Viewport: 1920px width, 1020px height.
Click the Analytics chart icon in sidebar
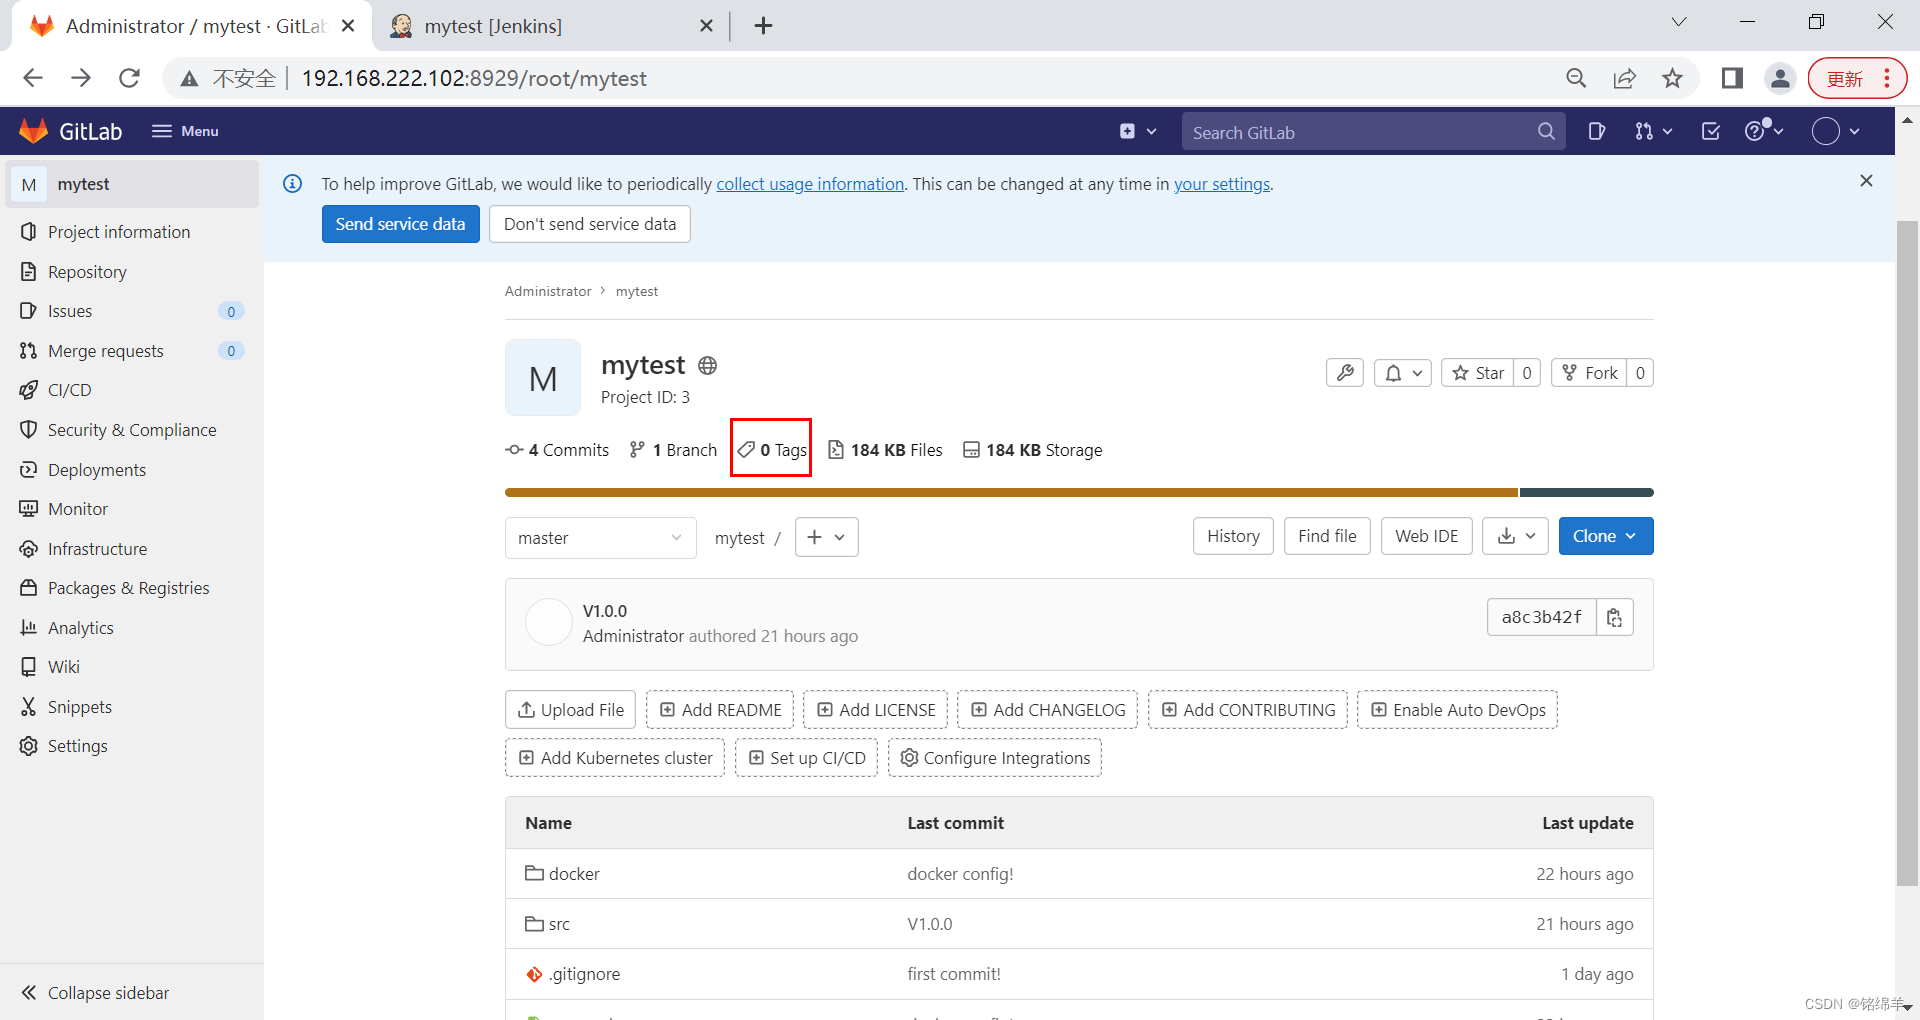point(28,628)
